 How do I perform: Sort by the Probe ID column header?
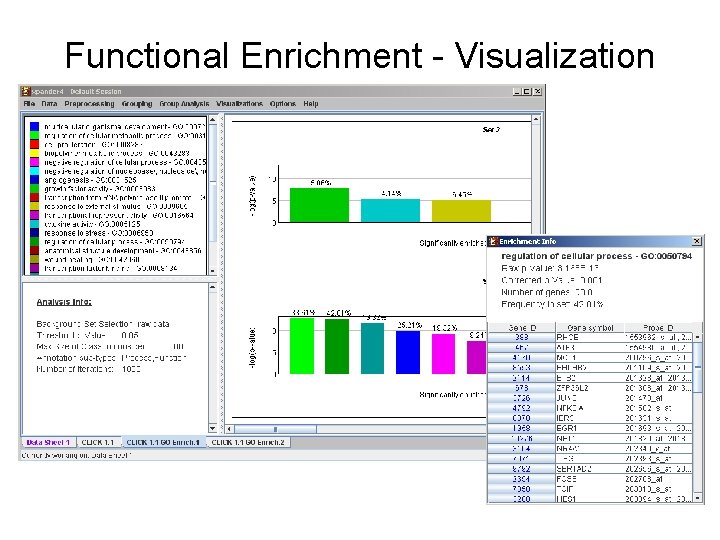pos(658,327)
